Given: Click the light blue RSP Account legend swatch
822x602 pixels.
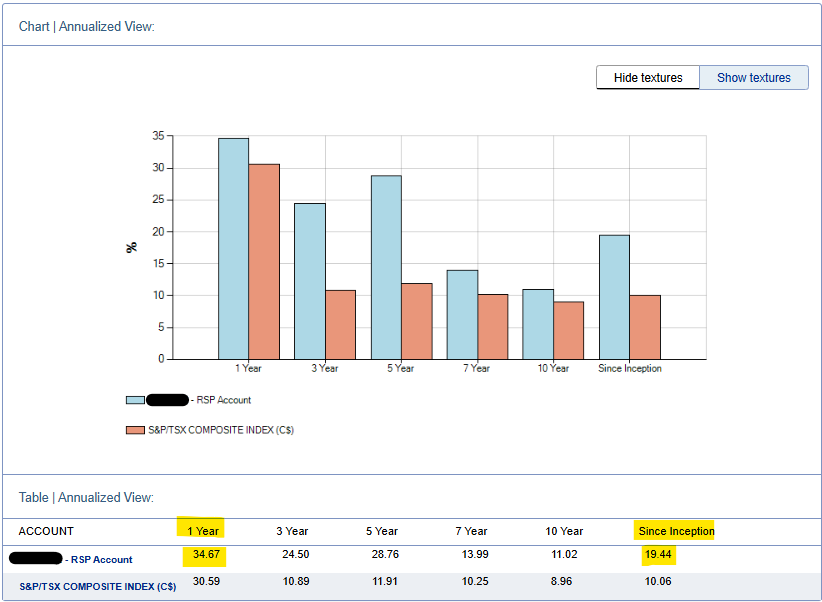Looking at the screenshot, I should pyautogui.click(x=135, y=400).
